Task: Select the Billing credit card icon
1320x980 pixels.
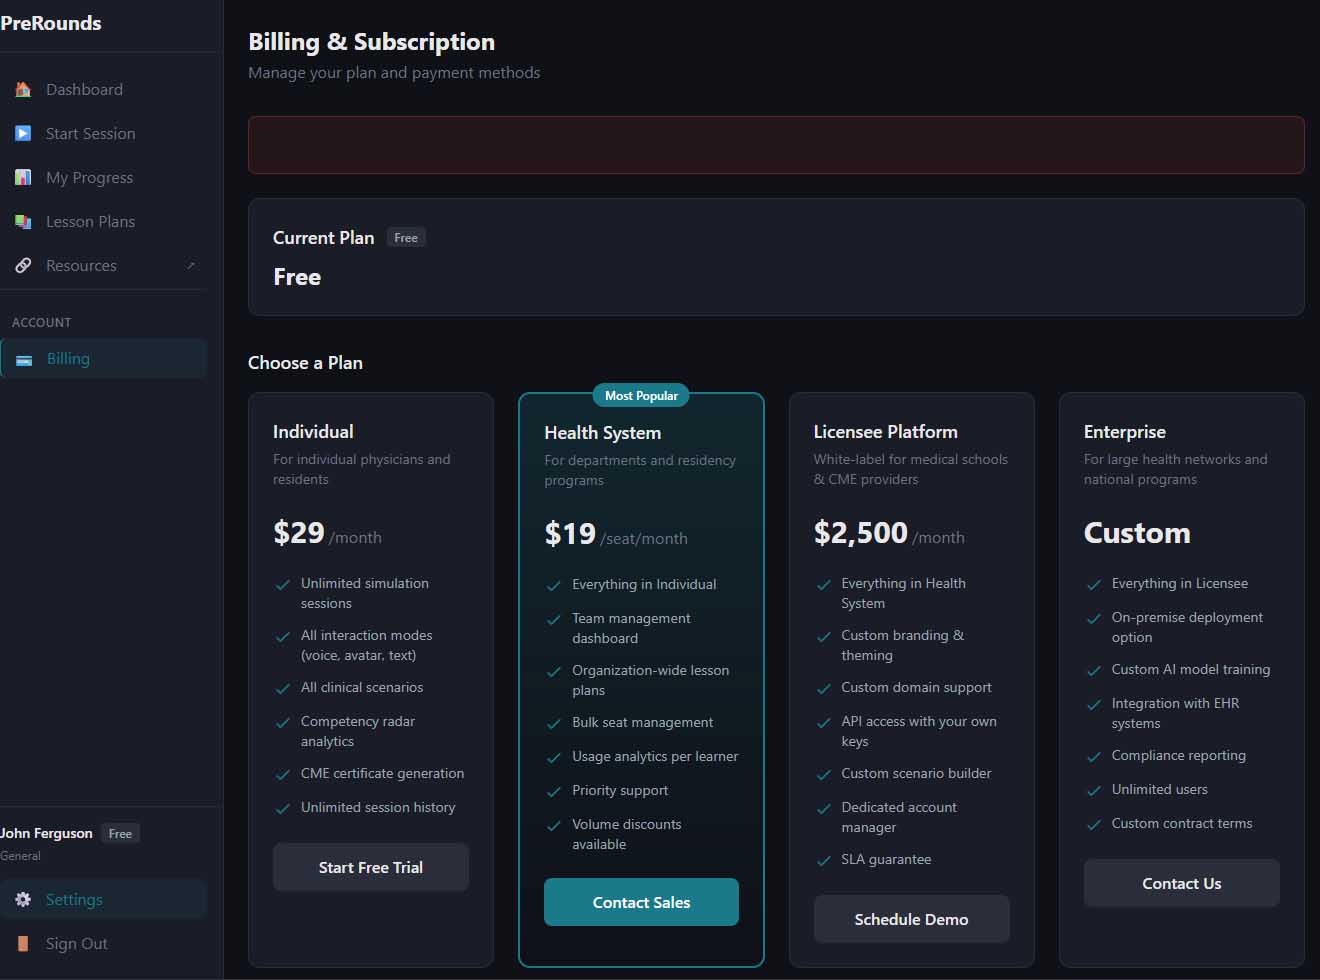Action: click(23, 358)
